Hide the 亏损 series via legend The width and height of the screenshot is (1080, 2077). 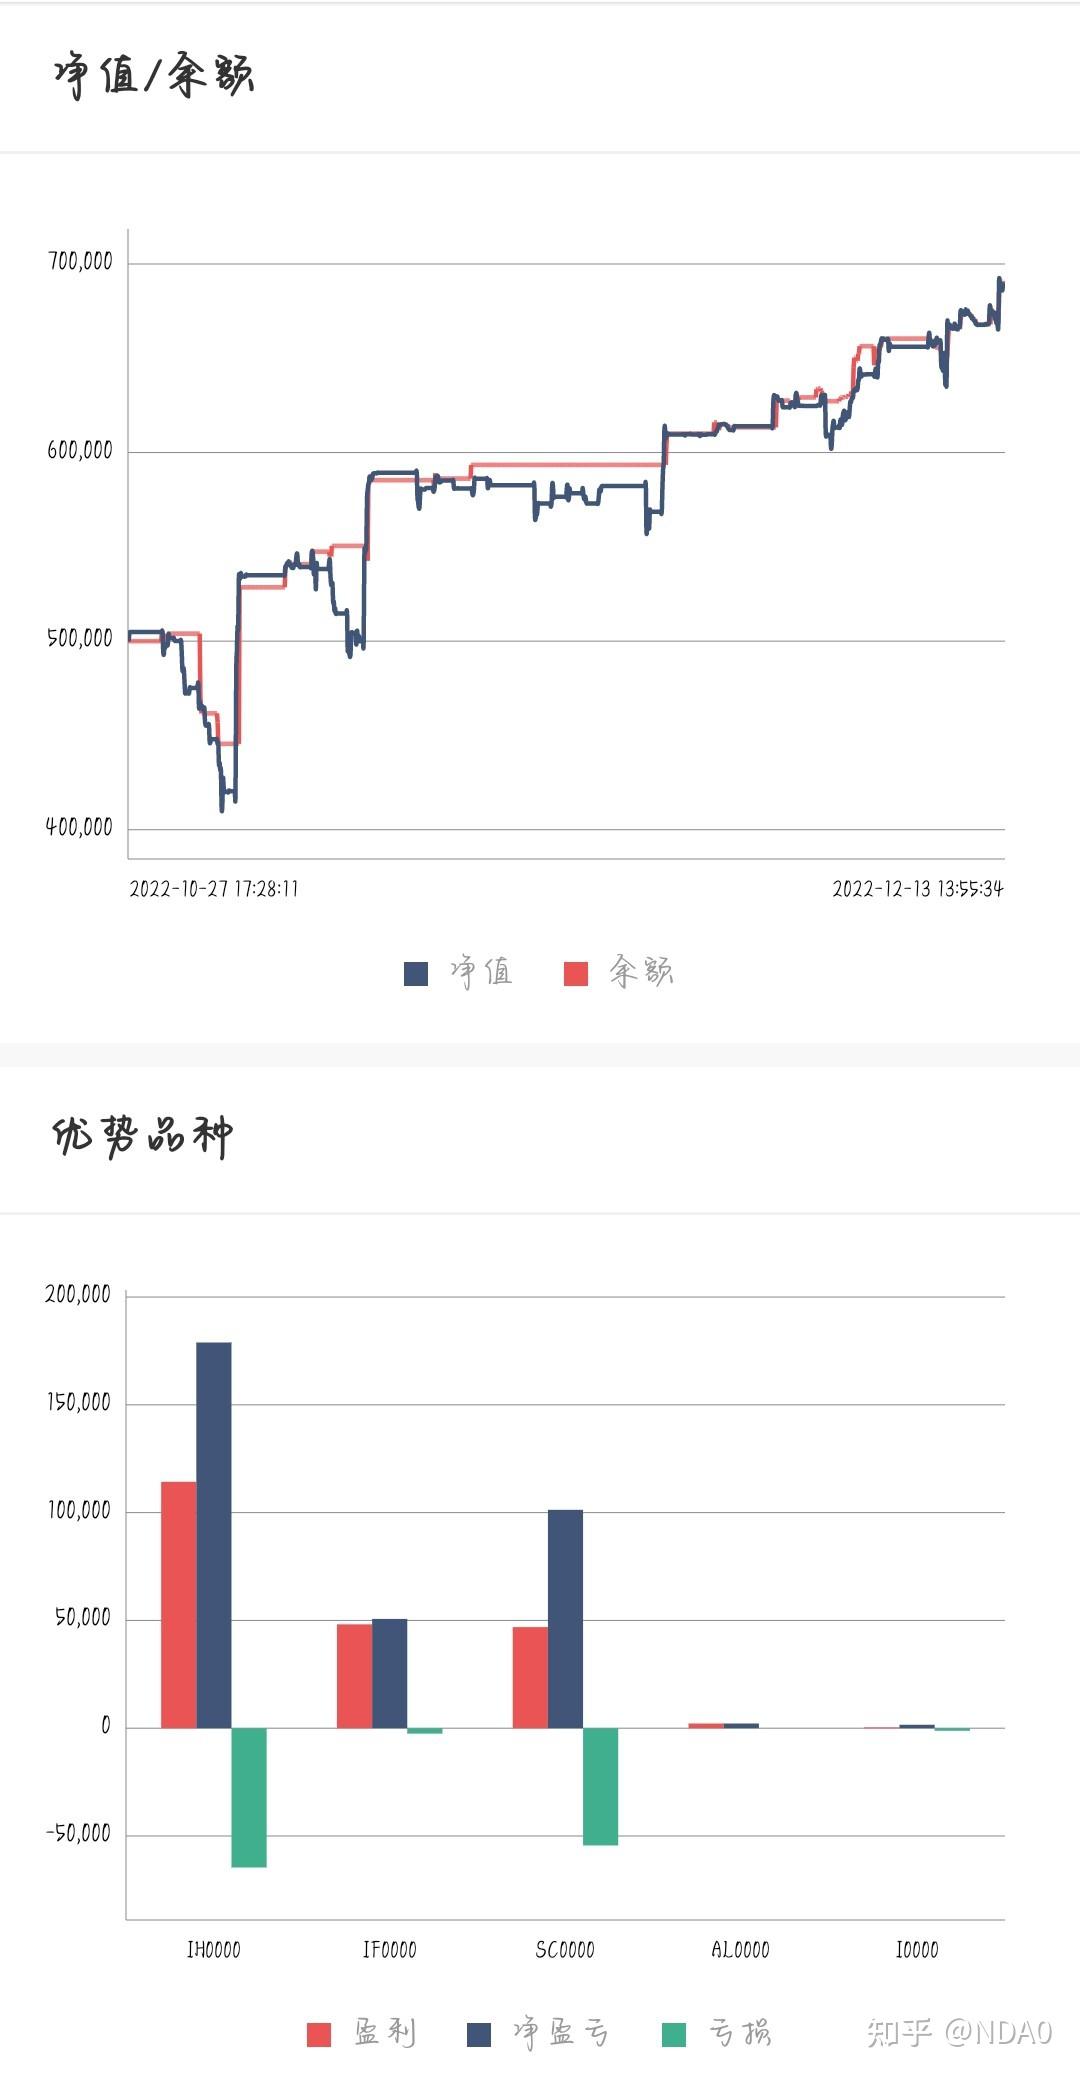tap(674, 2034)
